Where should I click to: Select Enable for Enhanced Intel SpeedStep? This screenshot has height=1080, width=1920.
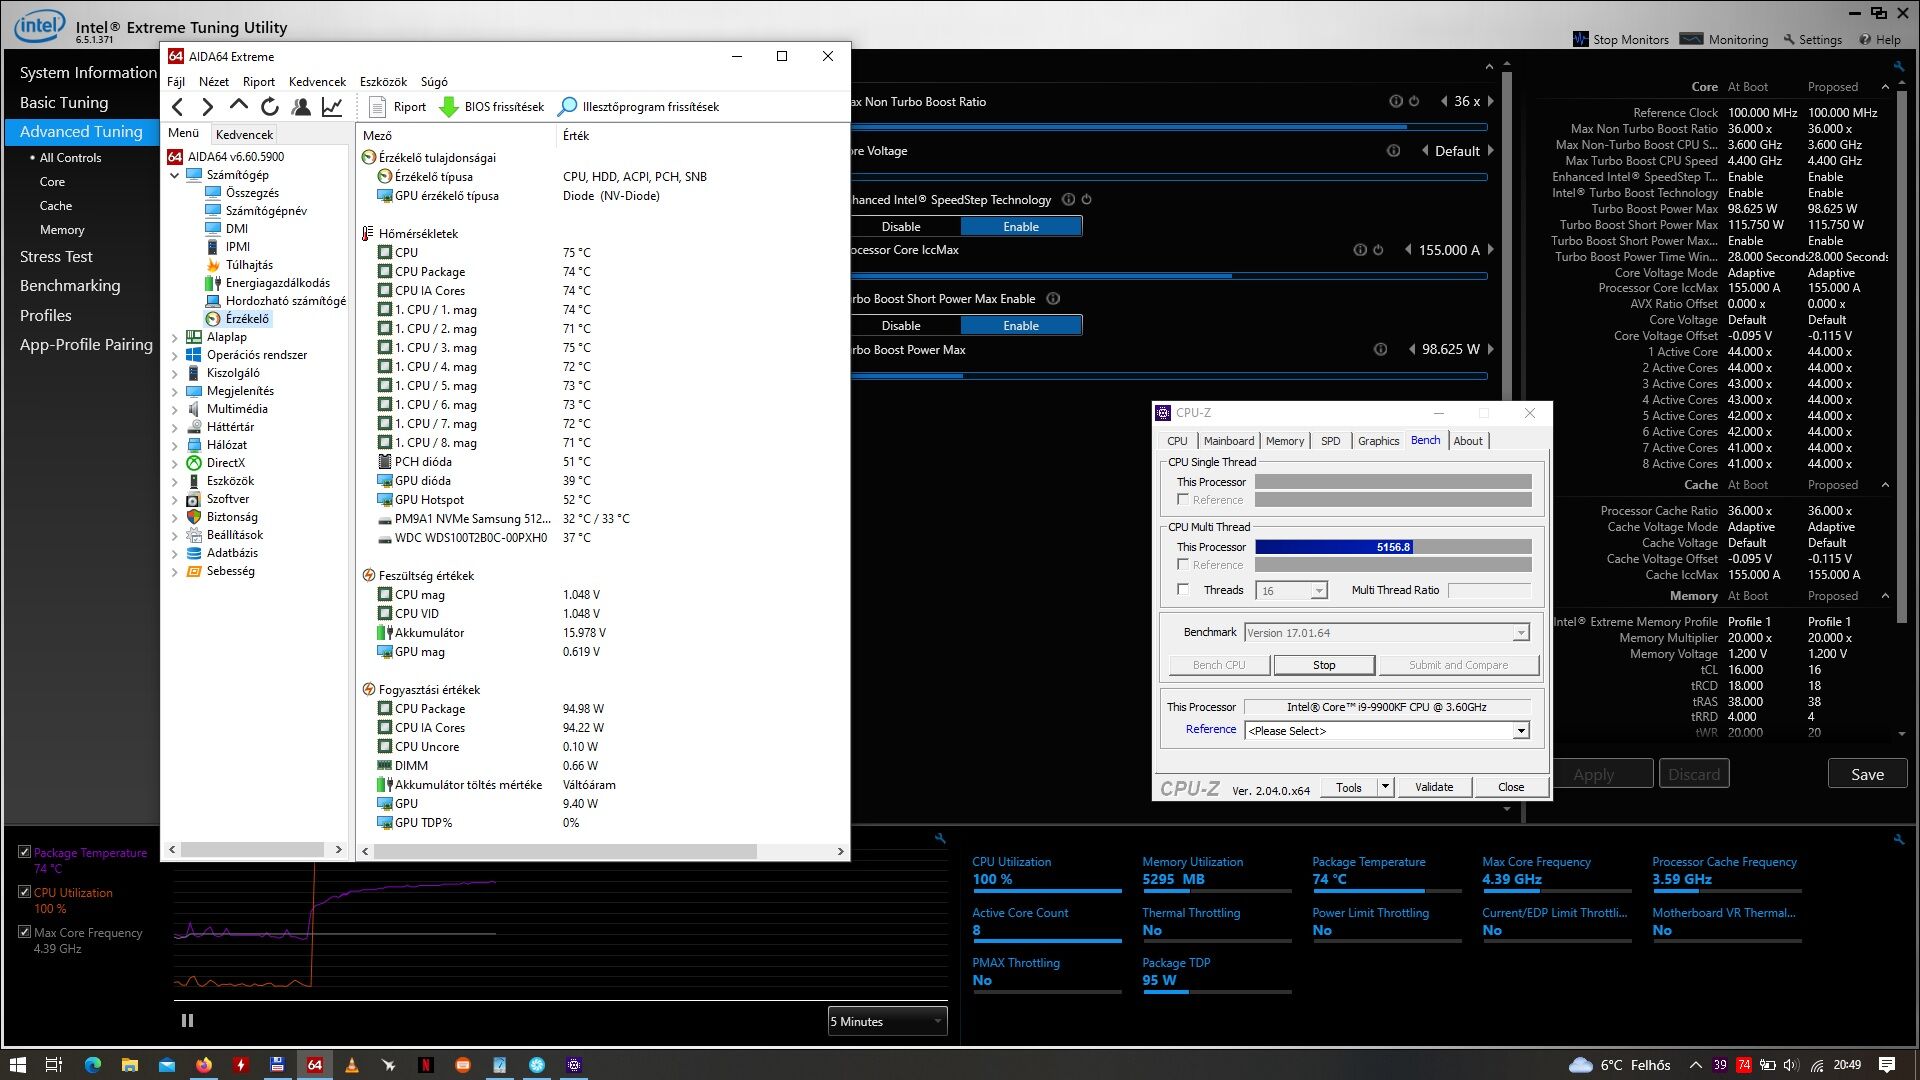pos(1021,227)
